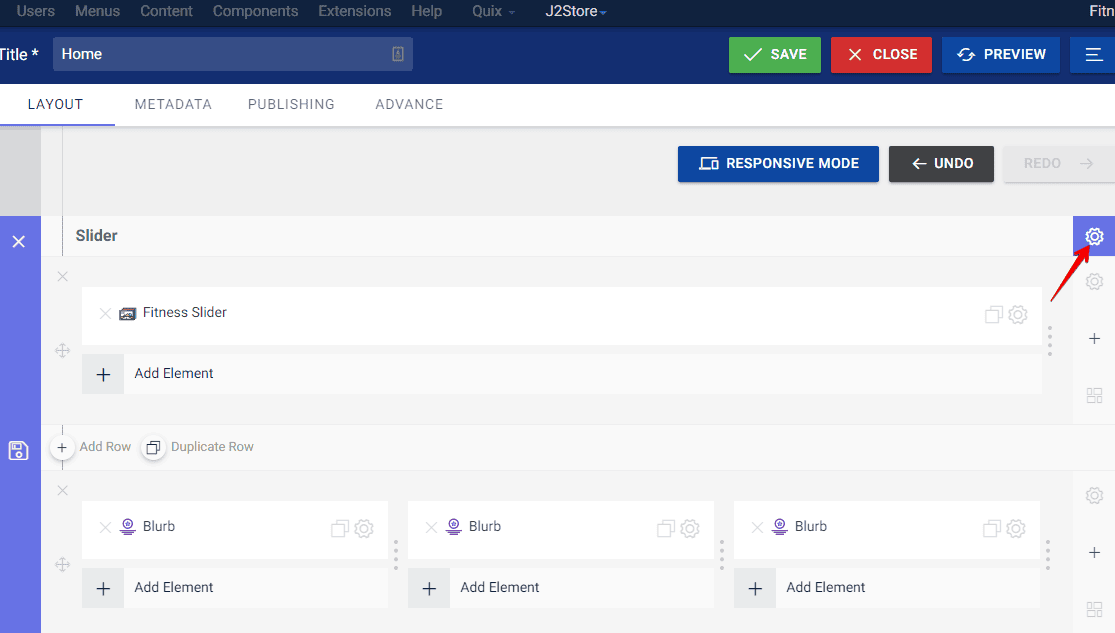Duplicate the second Blurb element

[665, 528]
